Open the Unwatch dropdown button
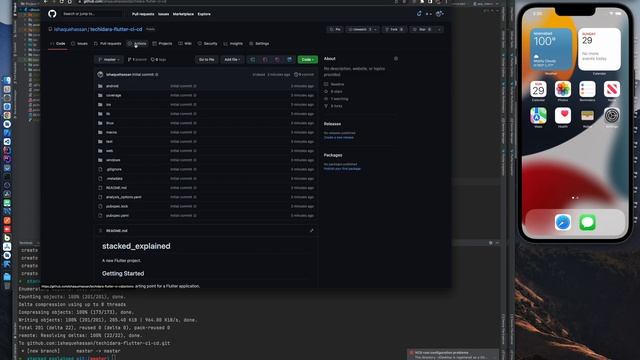Image resolution: width=640 pixels, height=360 pixels. coord(362,29)
